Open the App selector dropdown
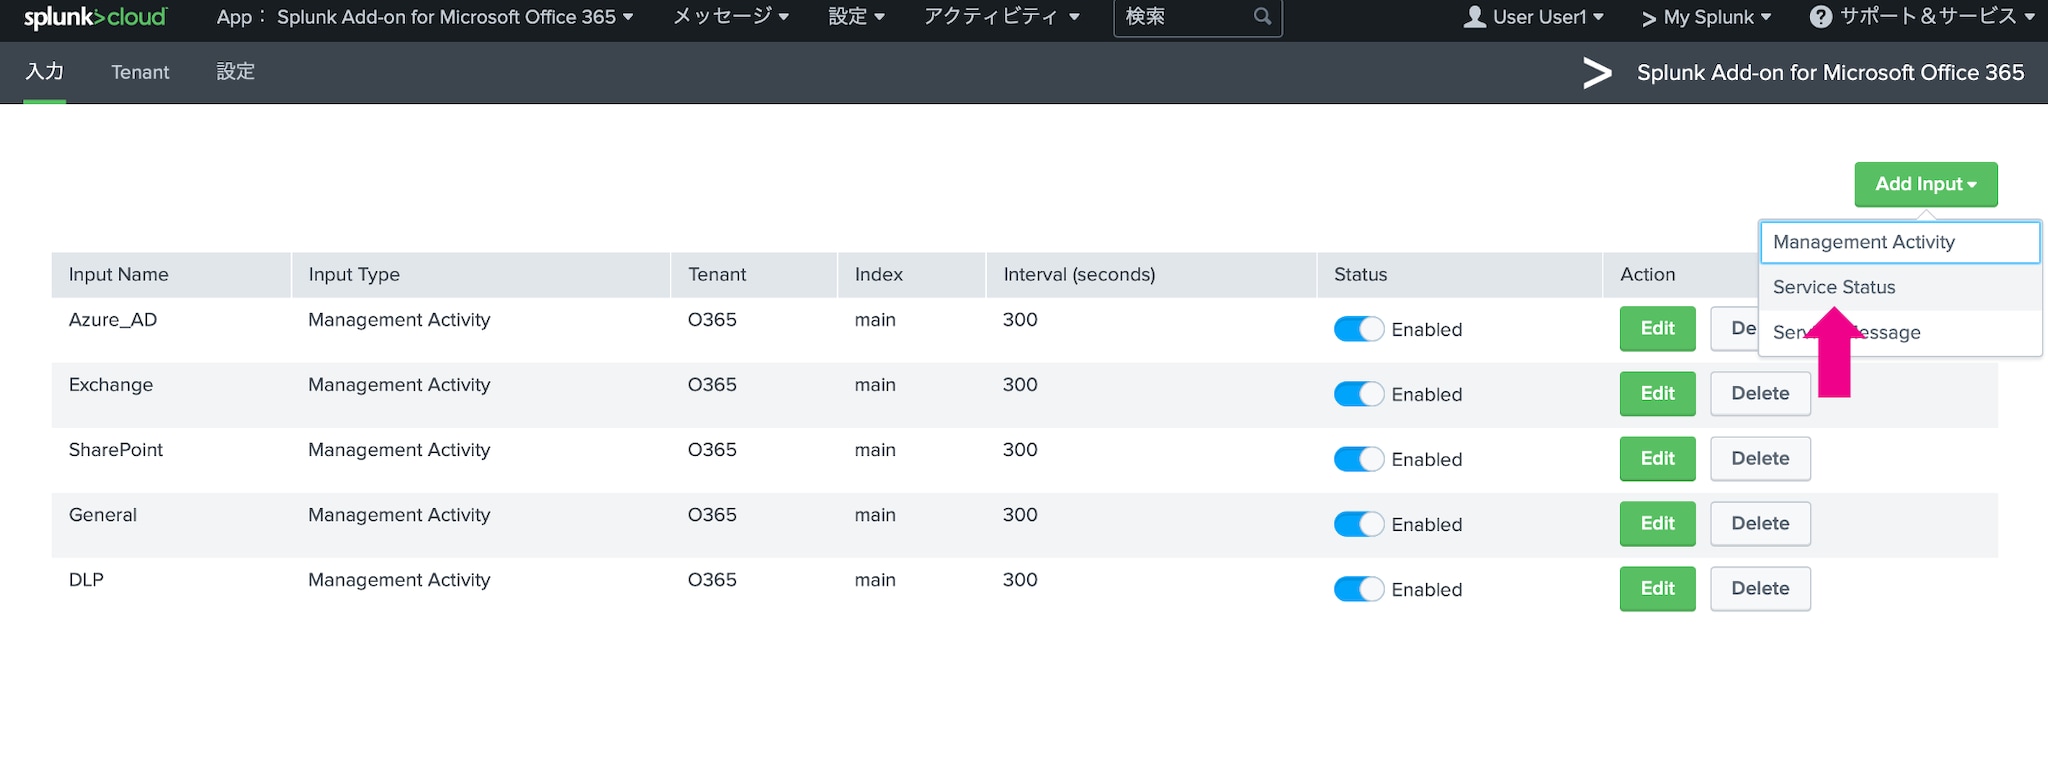 (425, 17)
